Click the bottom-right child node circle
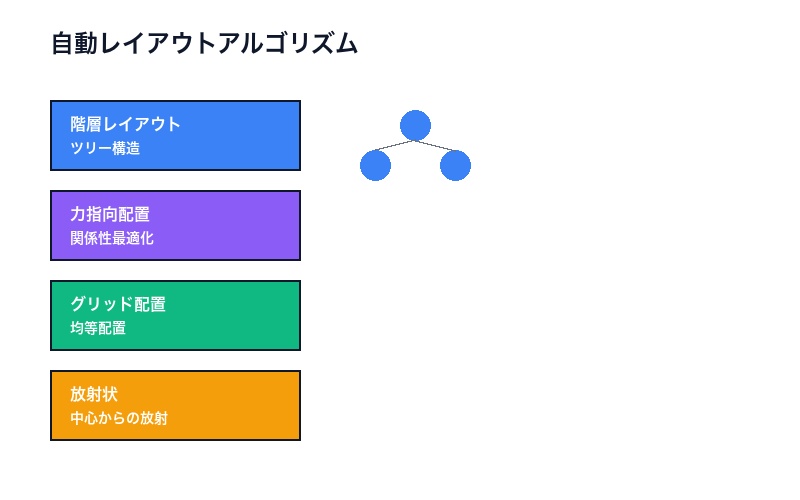The width and height of the screenshot is (800, 500). coord(455,165)
